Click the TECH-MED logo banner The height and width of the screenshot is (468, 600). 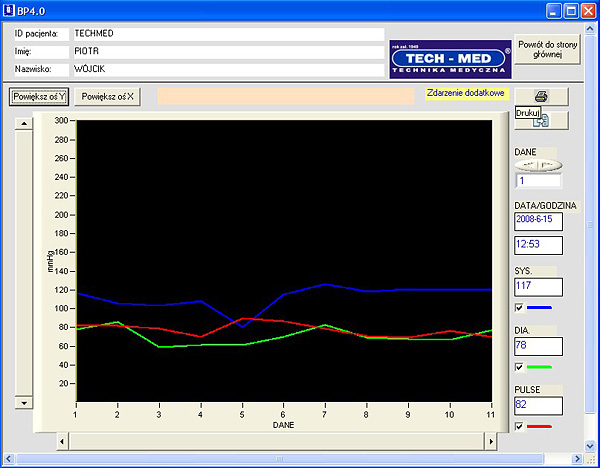click(450, 59)
